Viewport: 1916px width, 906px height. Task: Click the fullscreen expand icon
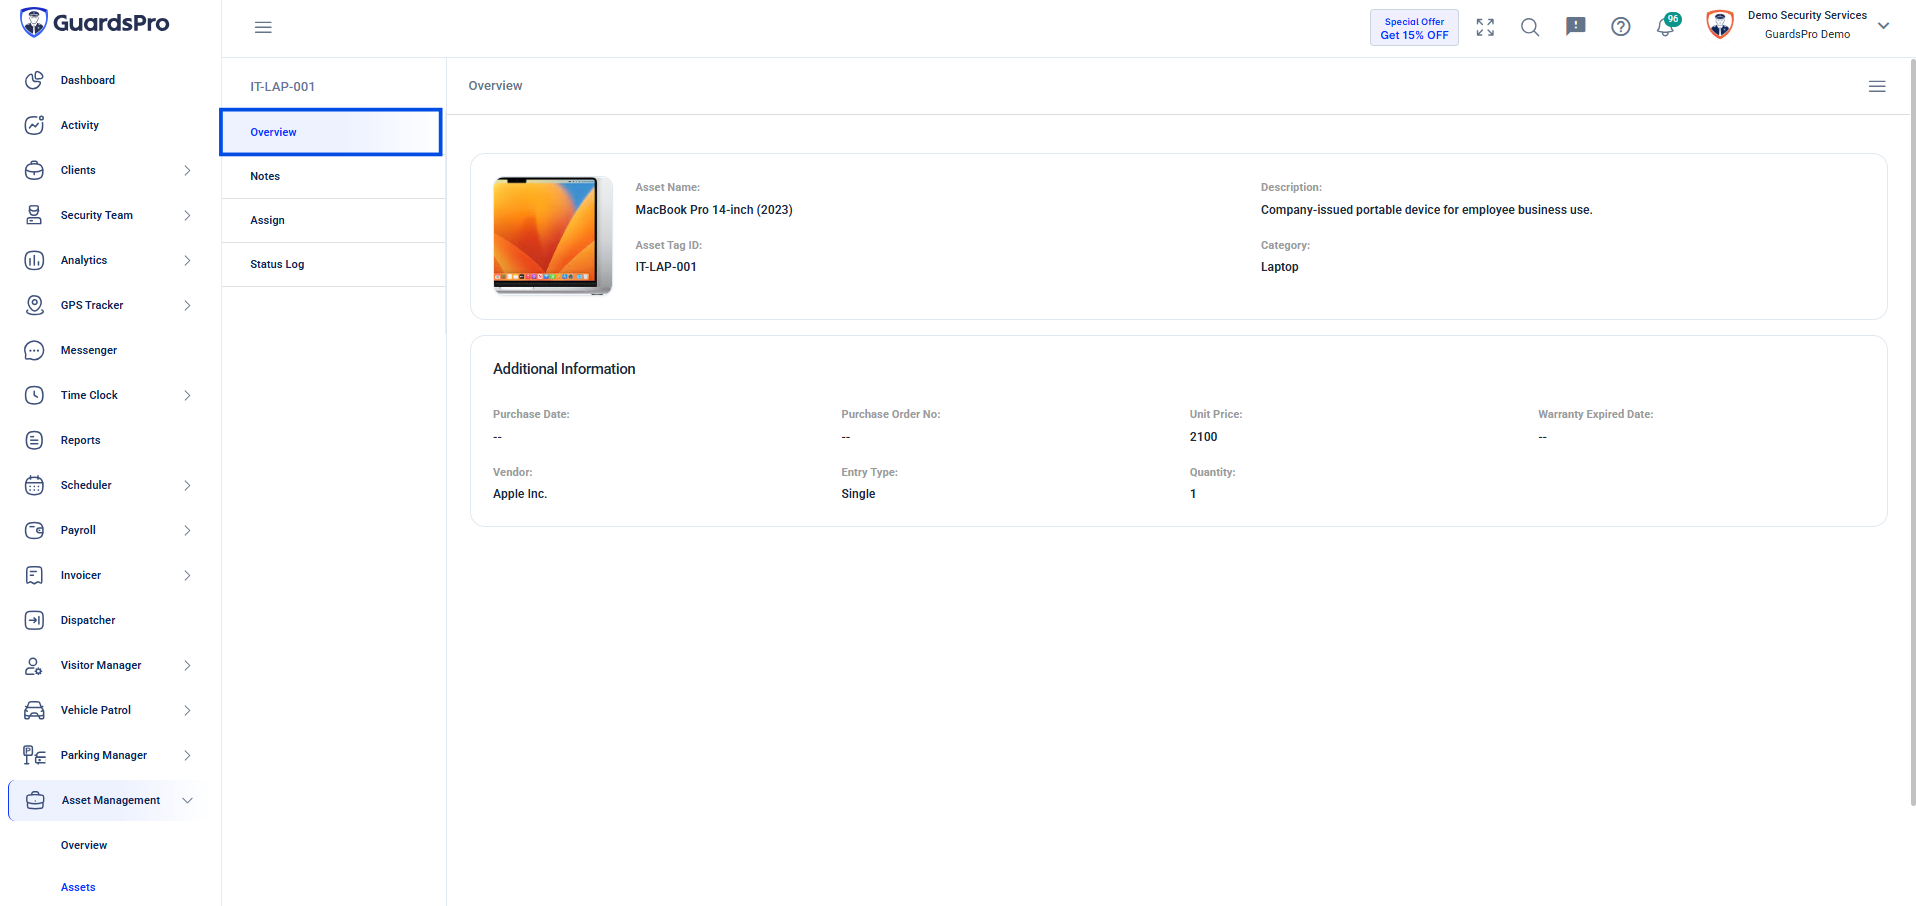tap(1485, 27)
